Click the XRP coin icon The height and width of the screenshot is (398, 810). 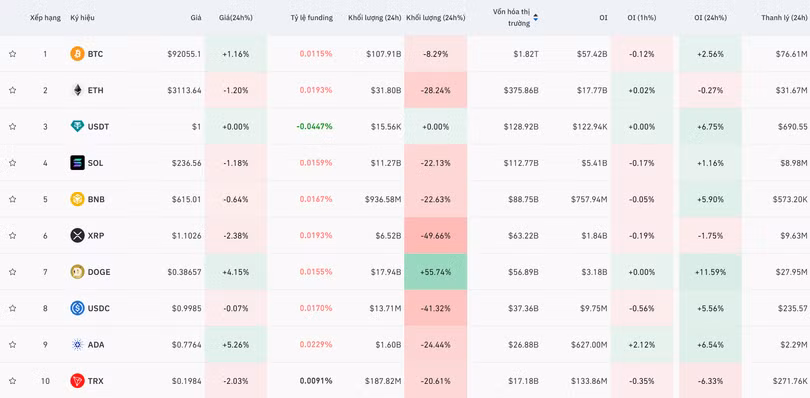tap(77, 236)
